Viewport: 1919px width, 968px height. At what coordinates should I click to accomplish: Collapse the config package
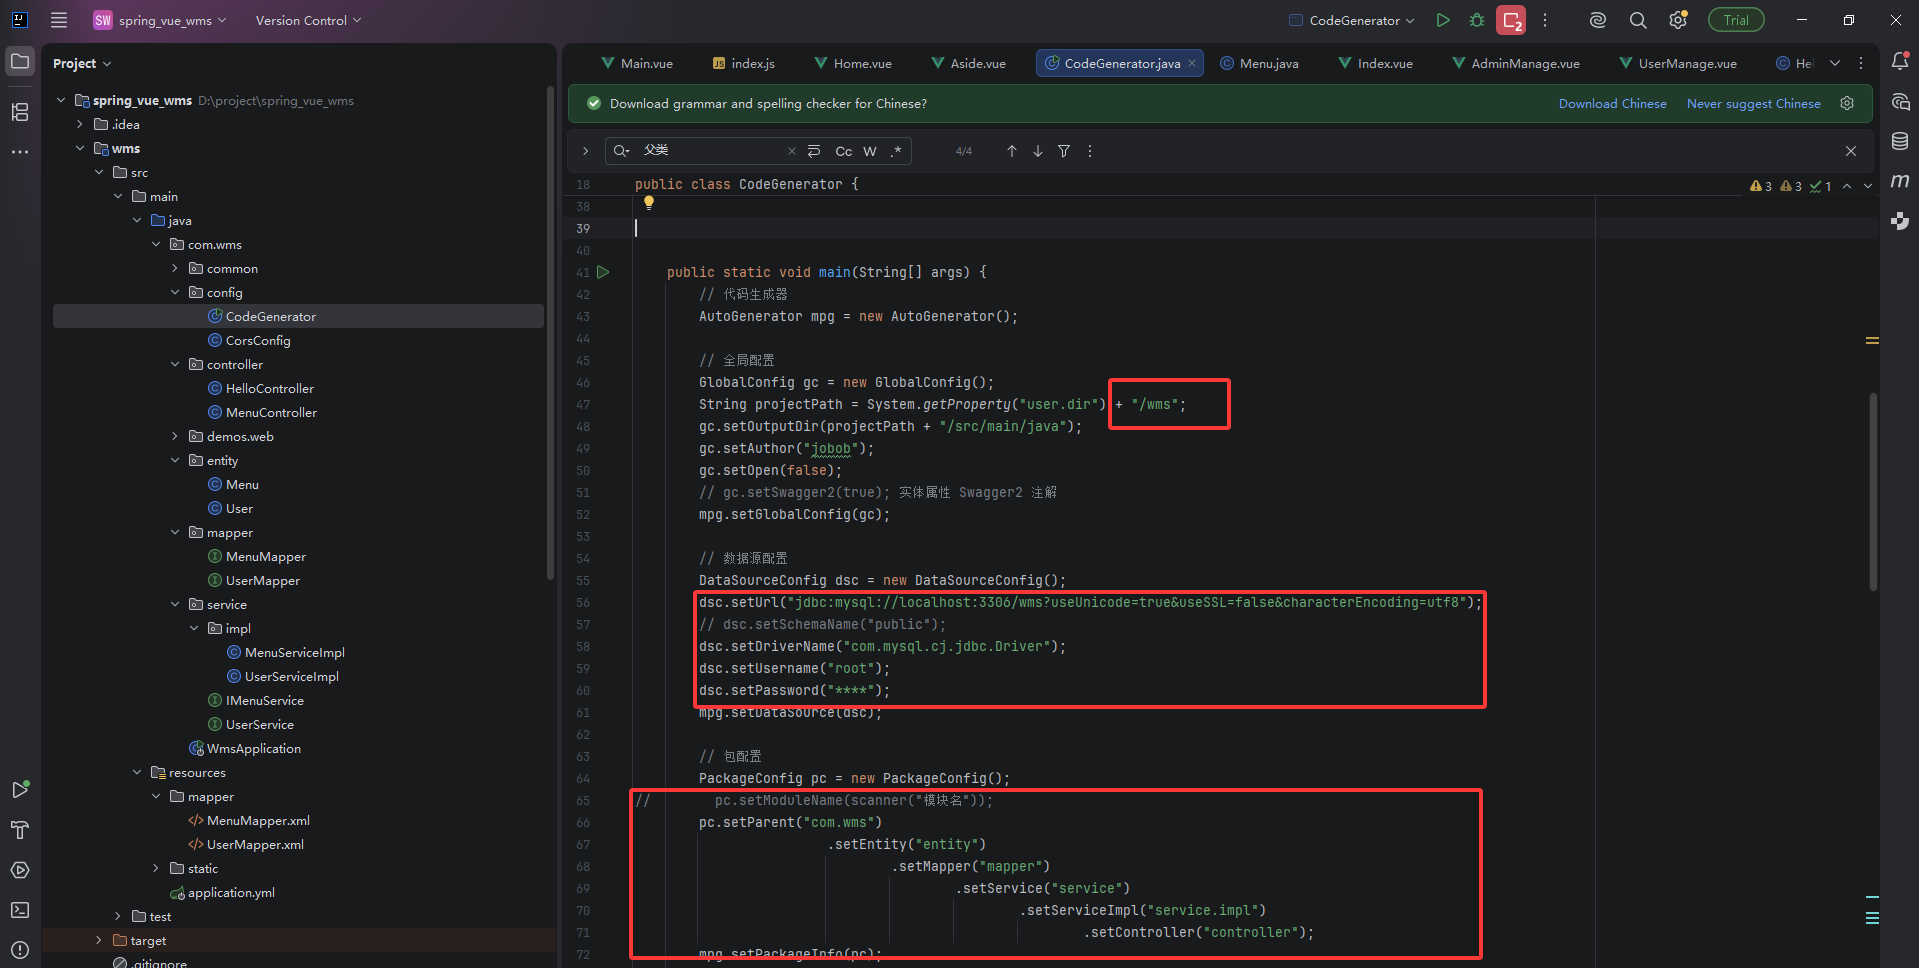[x=175, y=292]
